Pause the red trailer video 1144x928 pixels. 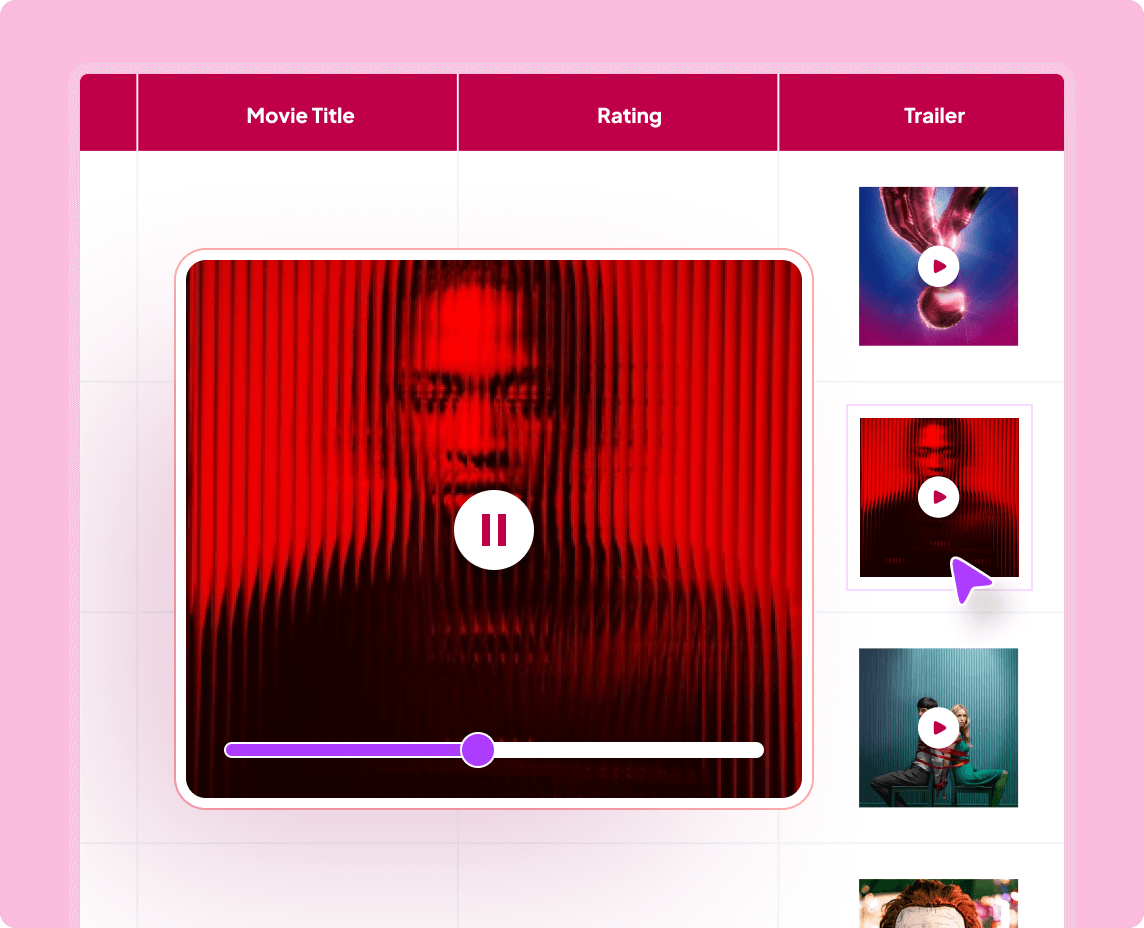click(x=494, y=530)
